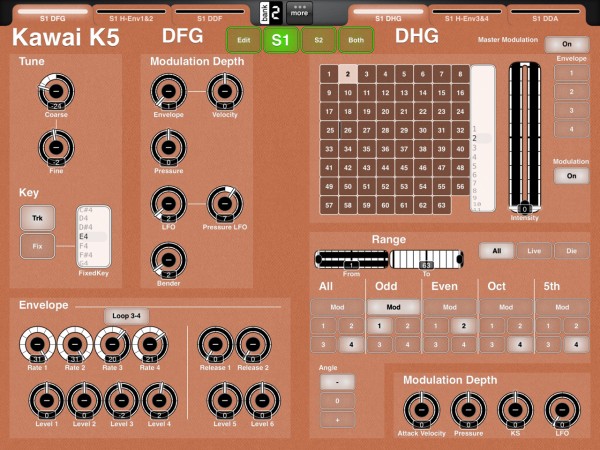Click the Rate 4 envelope knob
This screenshot has height=450, width=600.
click(150, 344)
